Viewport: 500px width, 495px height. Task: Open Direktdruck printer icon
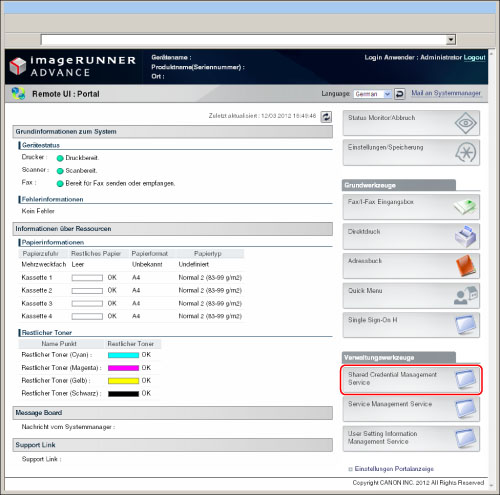pos(466,236)
